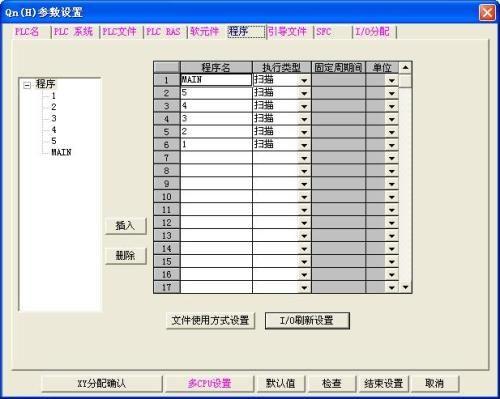Open execution type dropdown for row 6
This screenshot has height=399, width=500.
point(304,145)
